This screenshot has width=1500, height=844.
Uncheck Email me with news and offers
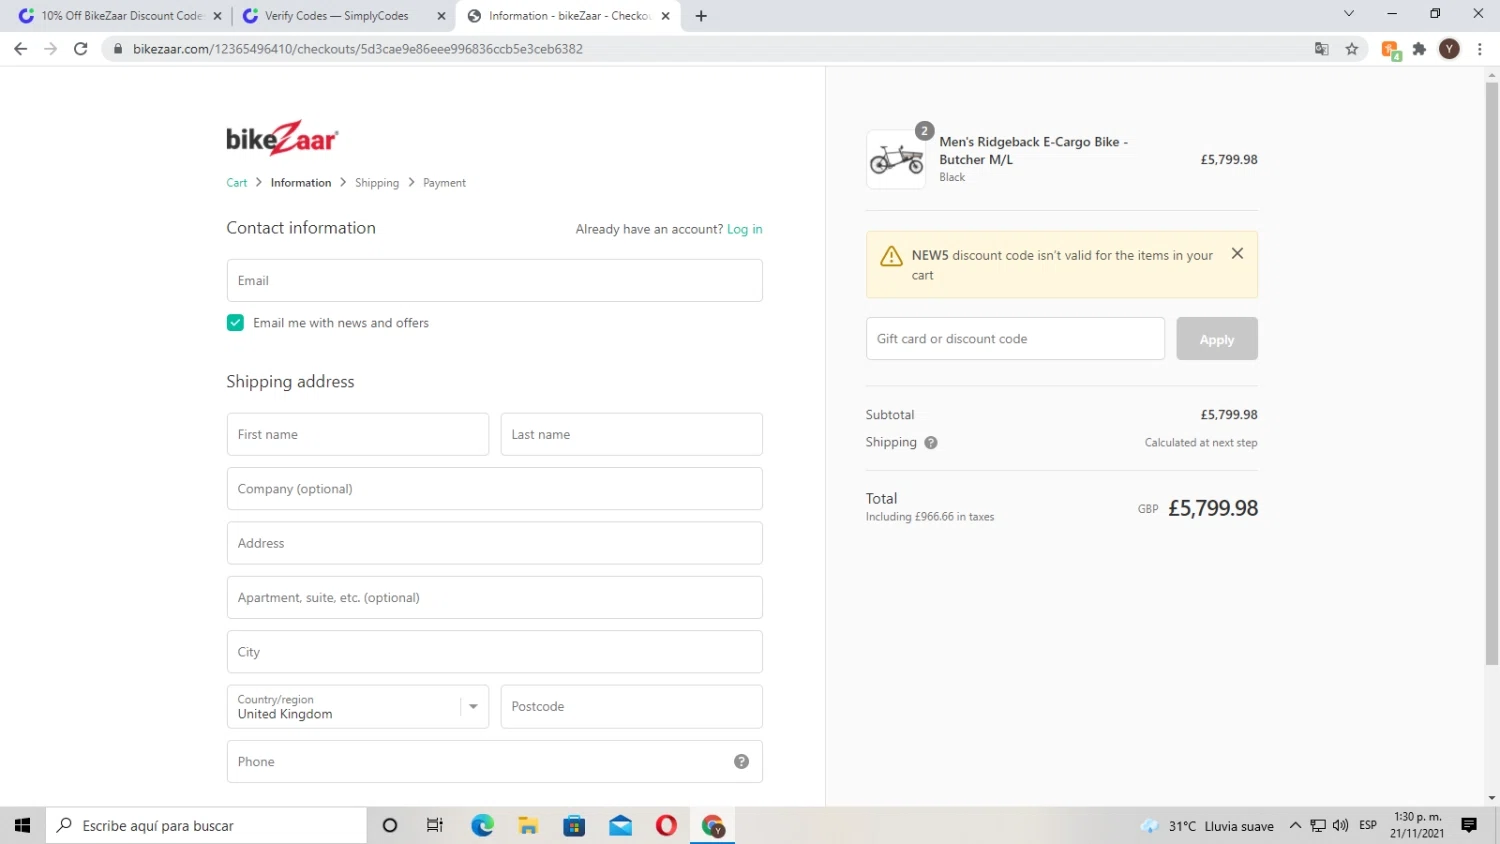235,323
